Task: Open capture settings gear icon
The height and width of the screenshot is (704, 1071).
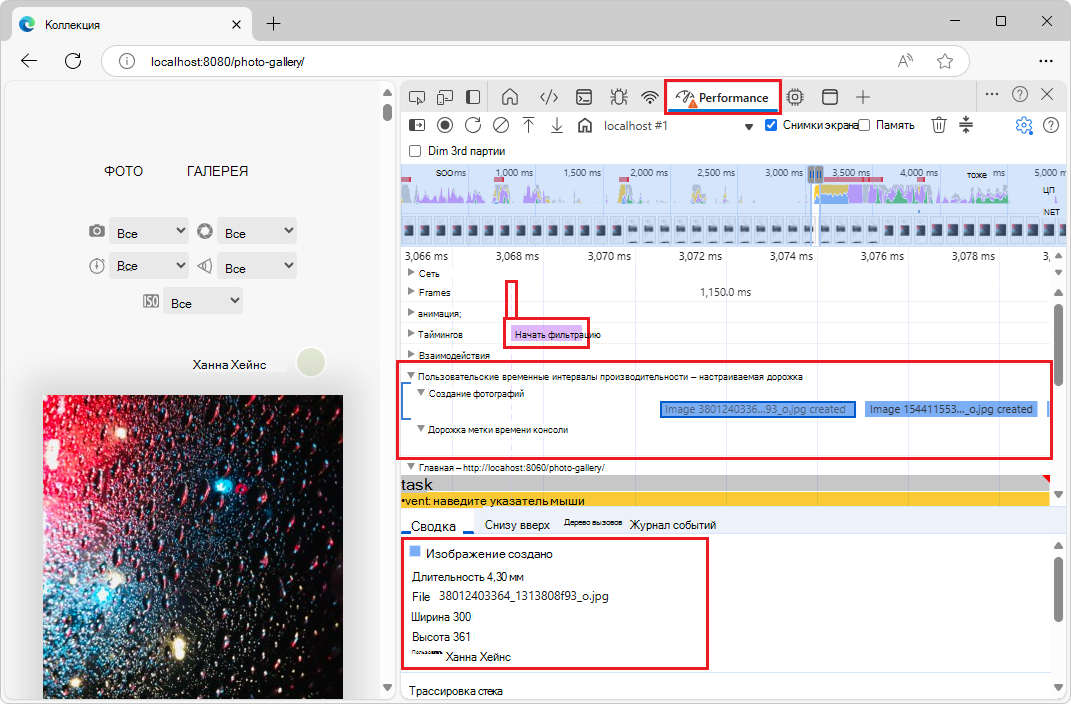Action: click(1023, 125)
